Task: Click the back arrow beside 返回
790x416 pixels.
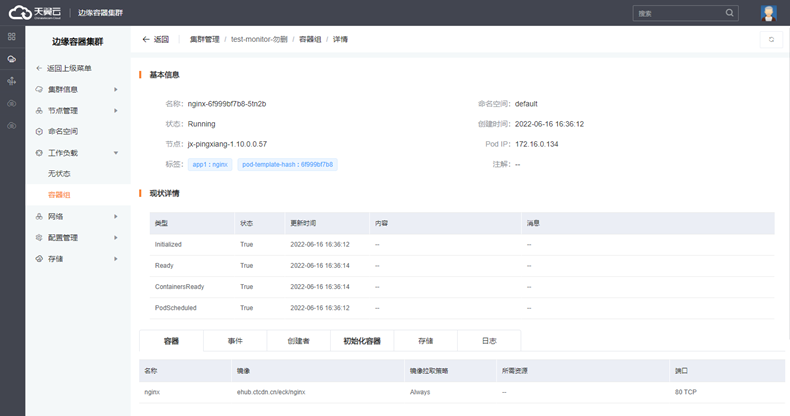Action: (146, 39)
